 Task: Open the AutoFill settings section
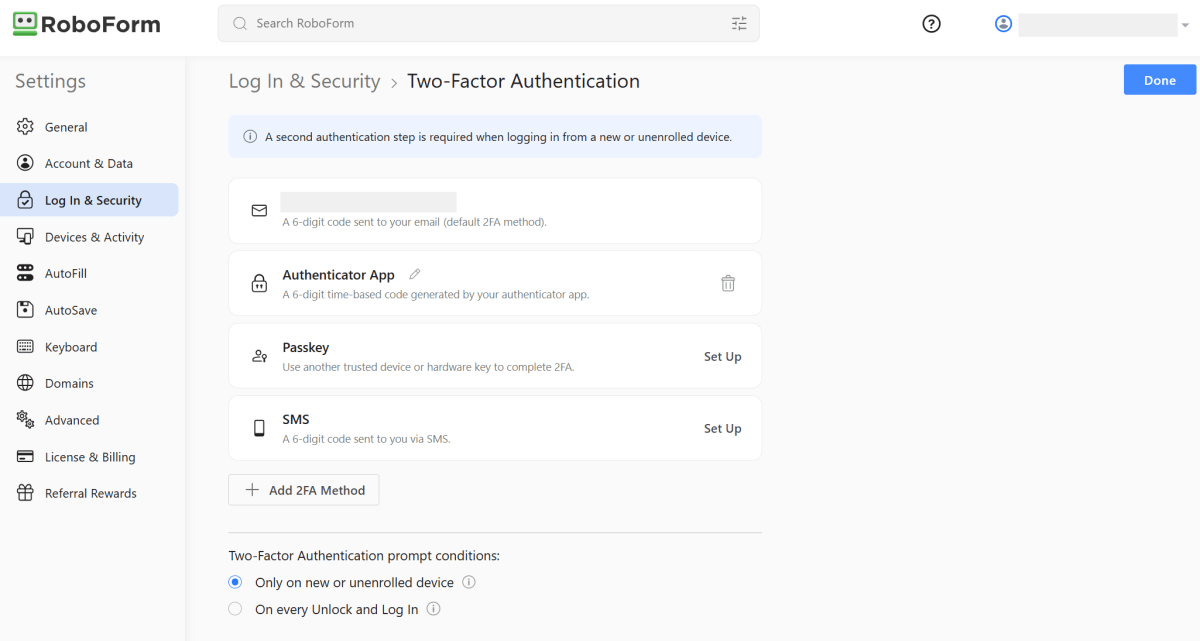click(66, 274)
